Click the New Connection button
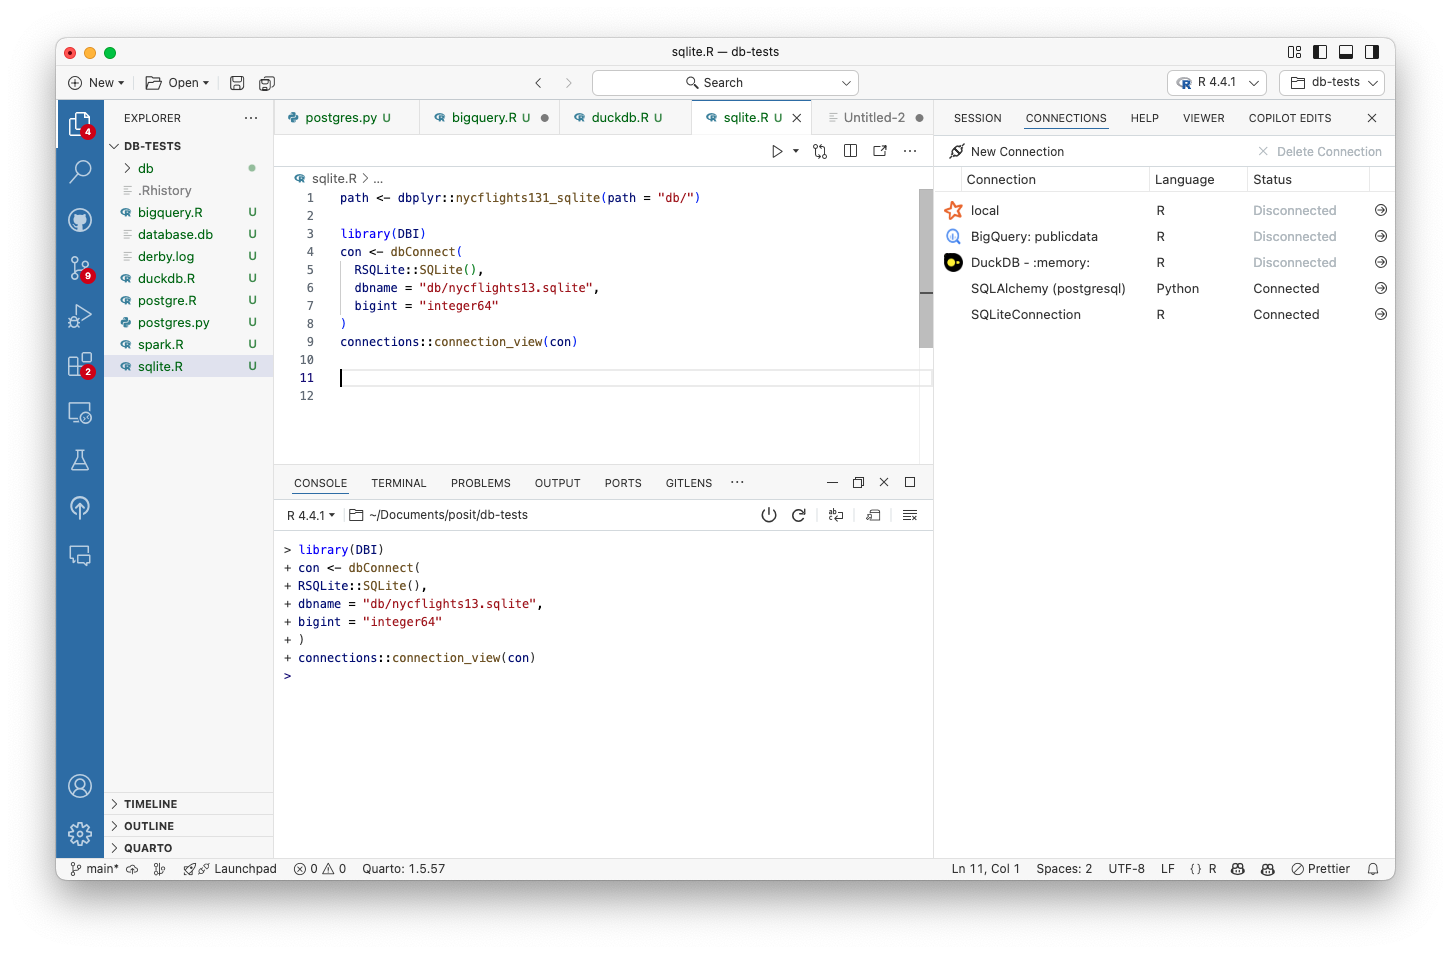This screenshot has width=1451, height=954. tap(1007, 152)
